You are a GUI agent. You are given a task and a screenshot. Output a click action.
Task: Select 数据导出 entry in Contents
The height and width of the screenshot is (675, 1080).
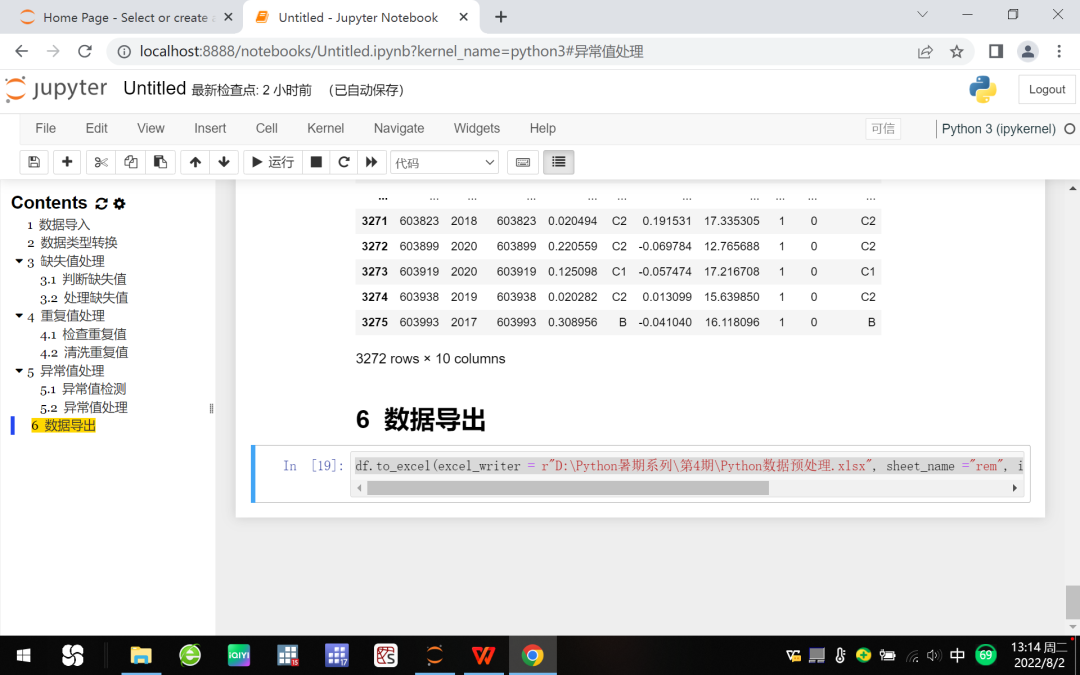(x=63, y=426)
